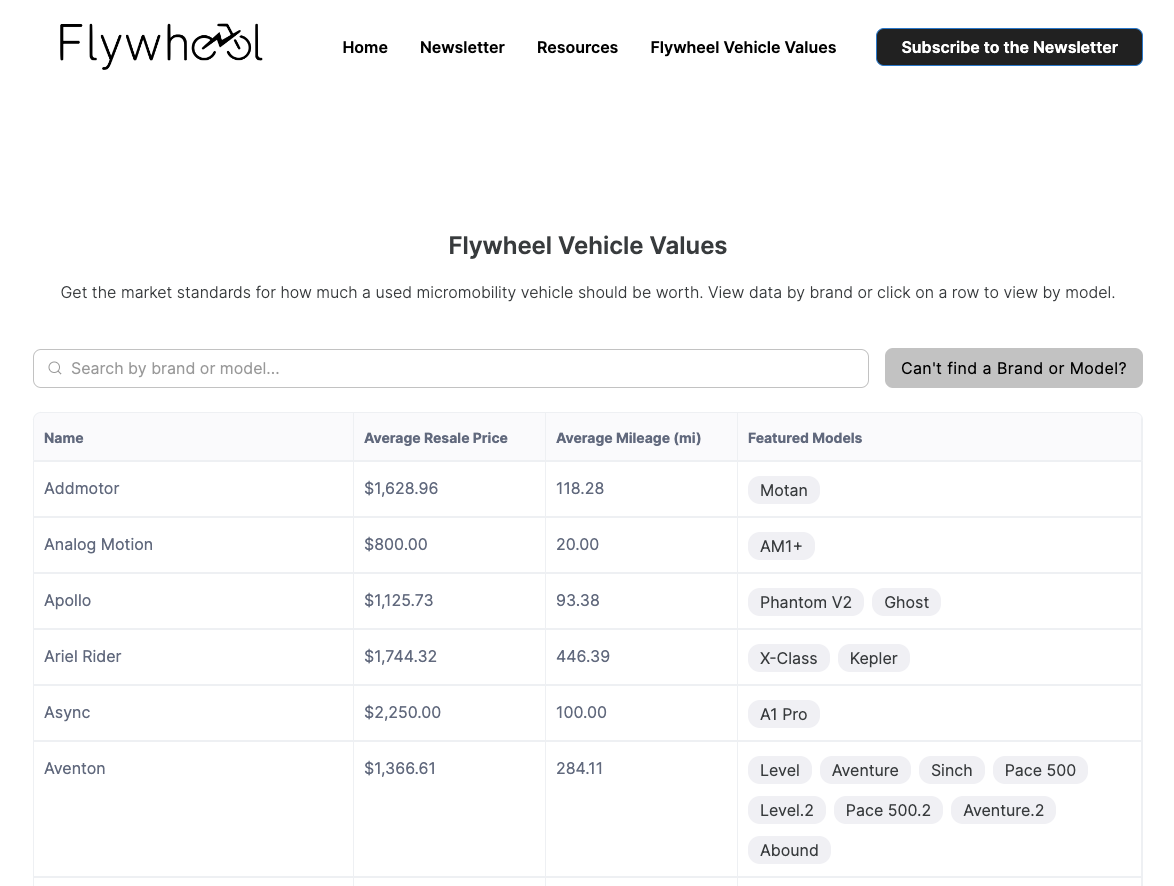Select the Phantom V2 model pill

(x=805, y=602)
